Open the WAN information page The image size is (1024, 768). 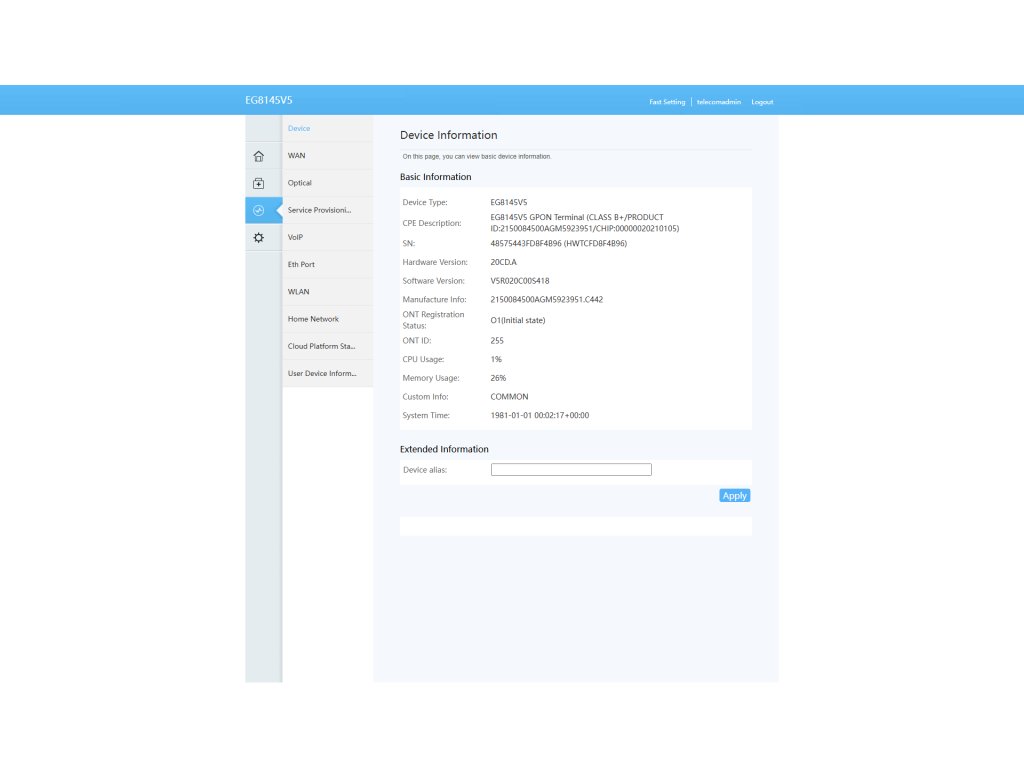point(297,156)
